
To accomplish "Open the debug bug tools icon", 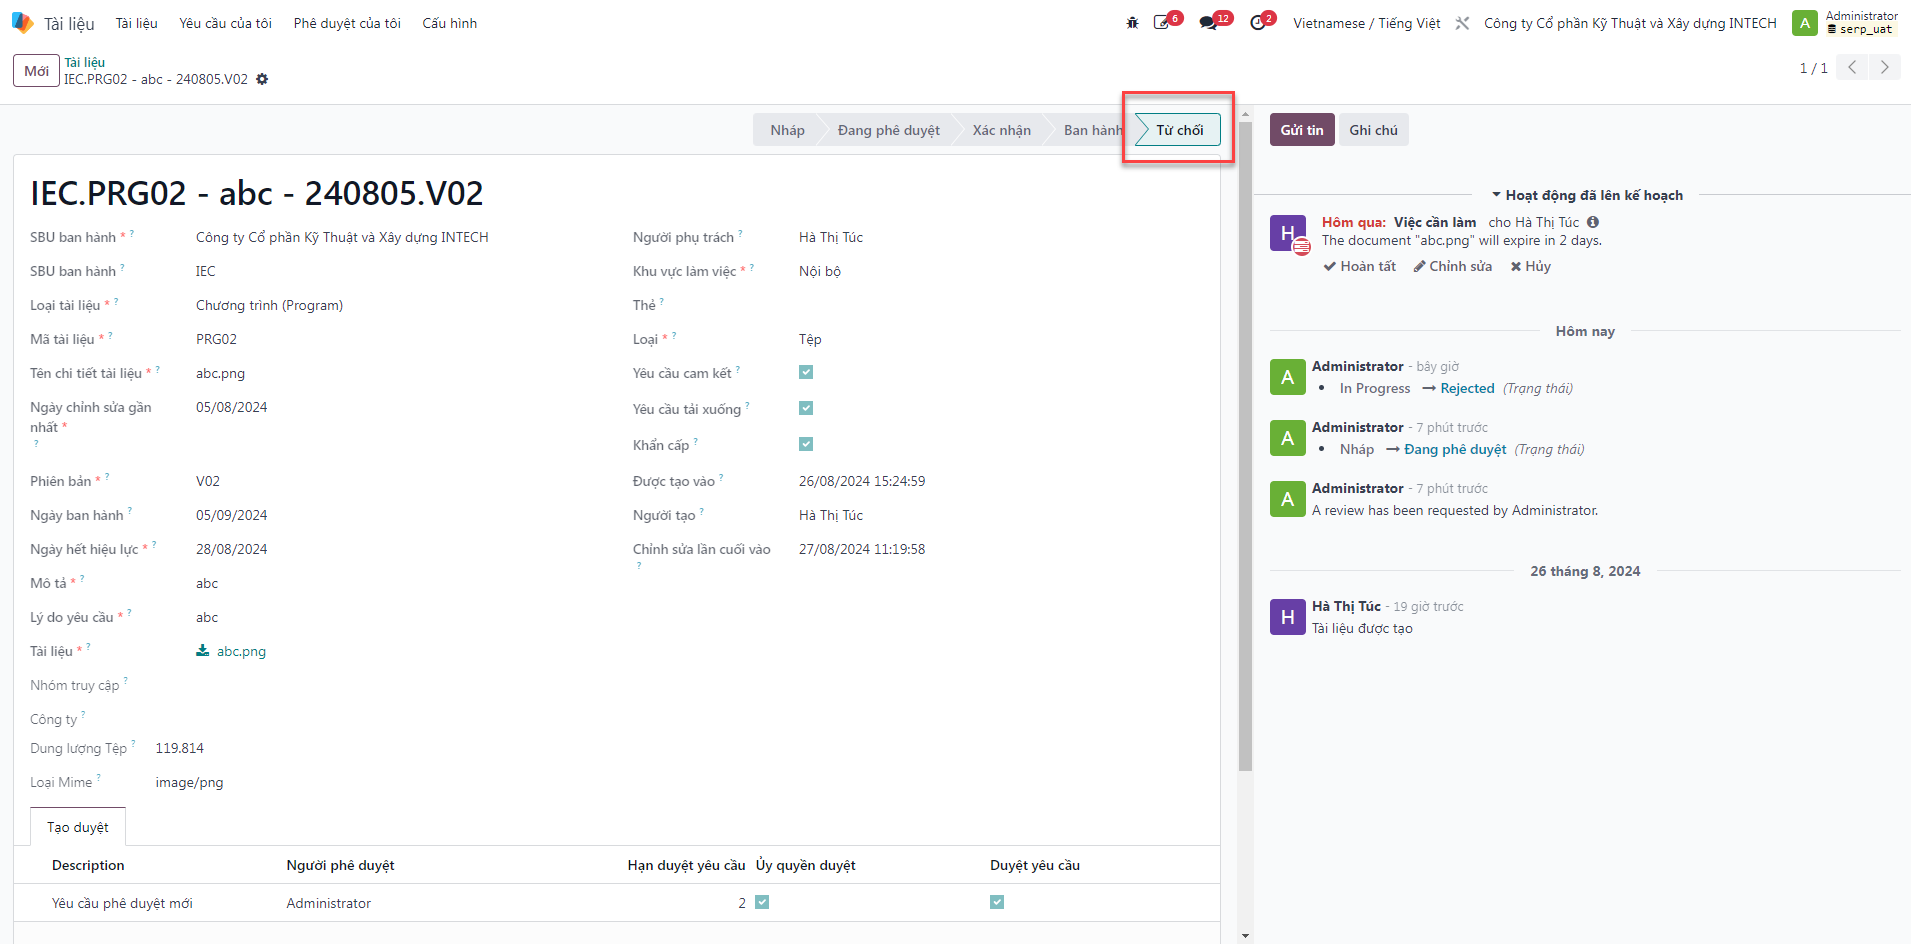I will coord(1132,23).
